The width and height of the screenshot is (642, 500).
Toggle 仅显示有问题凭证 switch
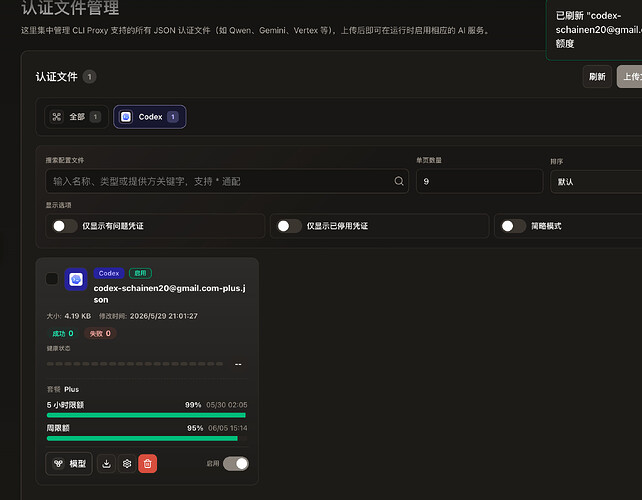click(65, 226)
